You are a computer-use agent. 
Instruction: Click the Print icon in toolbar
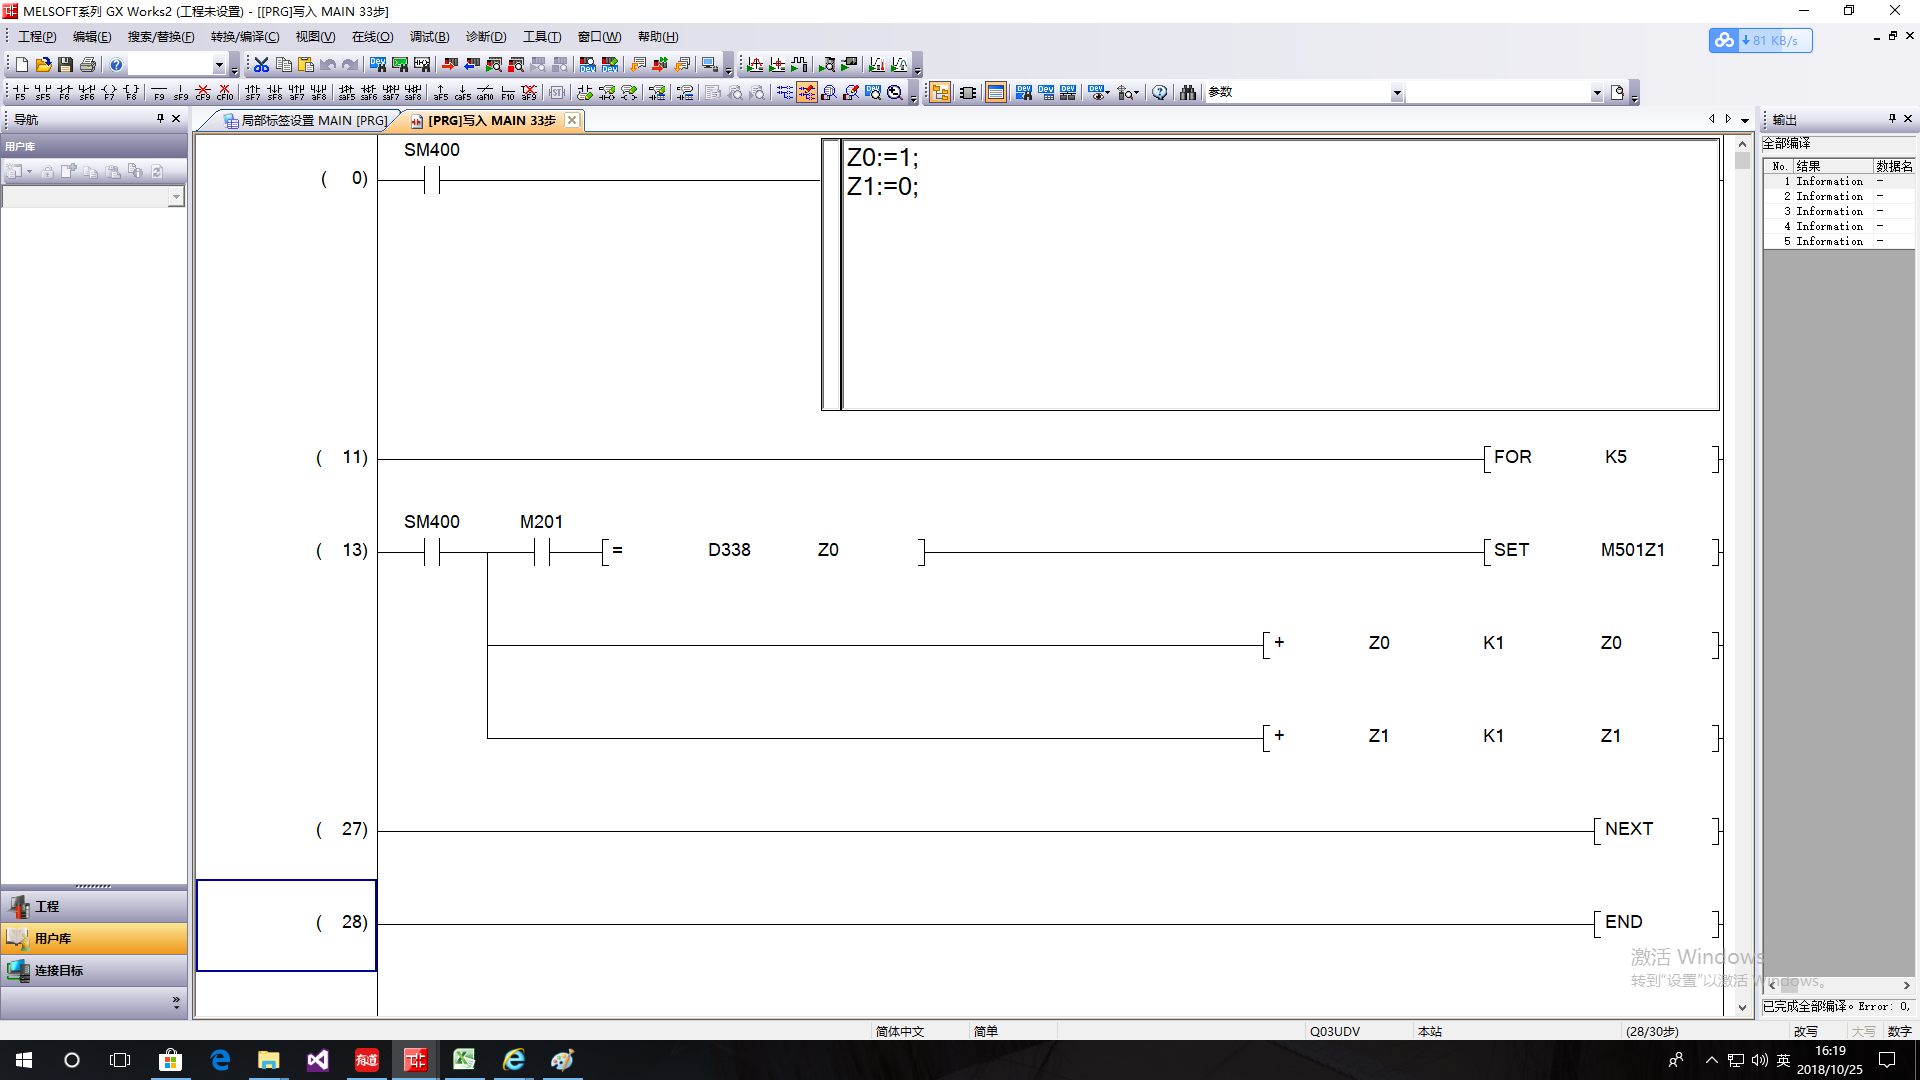(x=88, y=65)
